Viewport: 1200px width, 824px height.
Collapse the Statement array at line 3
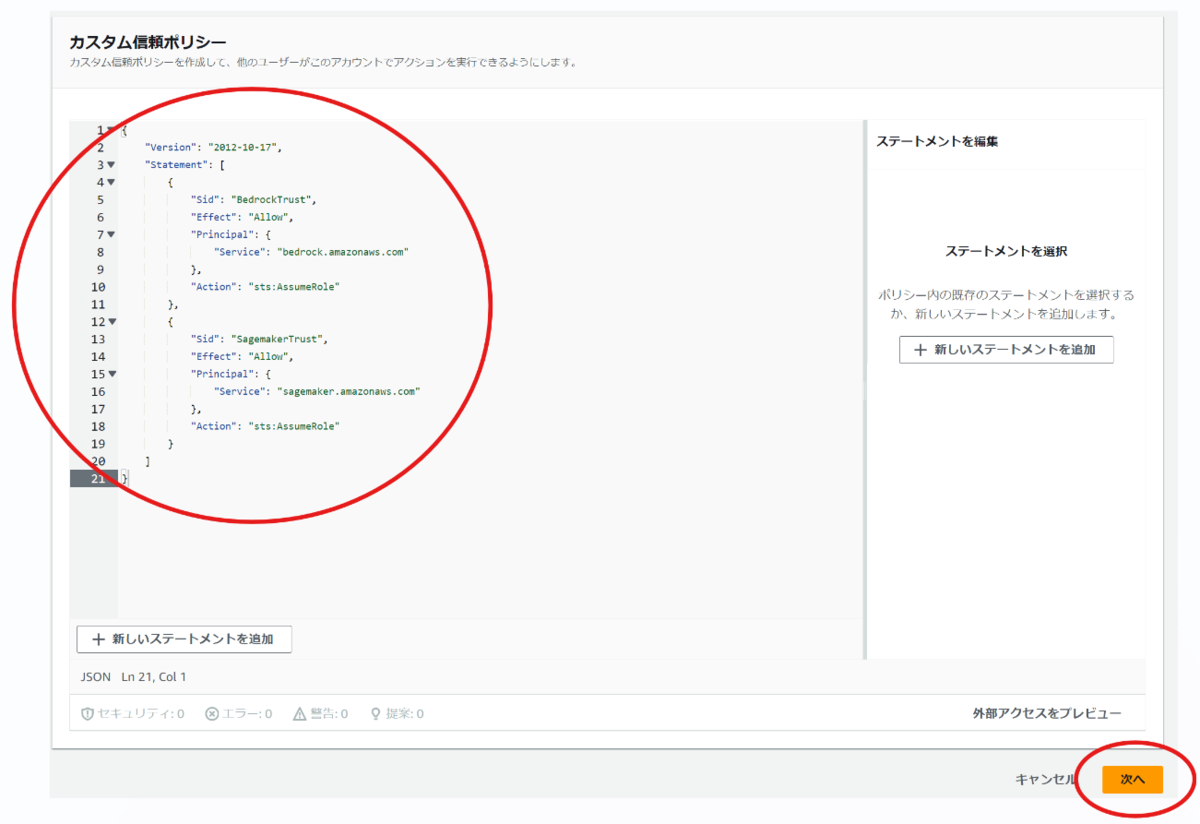click(x=111, y=165)
